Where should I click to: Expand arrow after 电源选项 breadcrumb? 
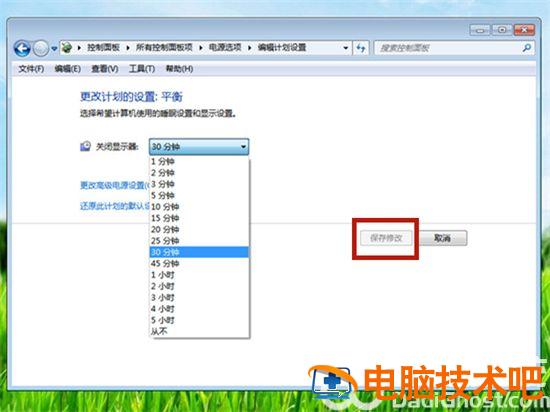[x=250, y=48]
